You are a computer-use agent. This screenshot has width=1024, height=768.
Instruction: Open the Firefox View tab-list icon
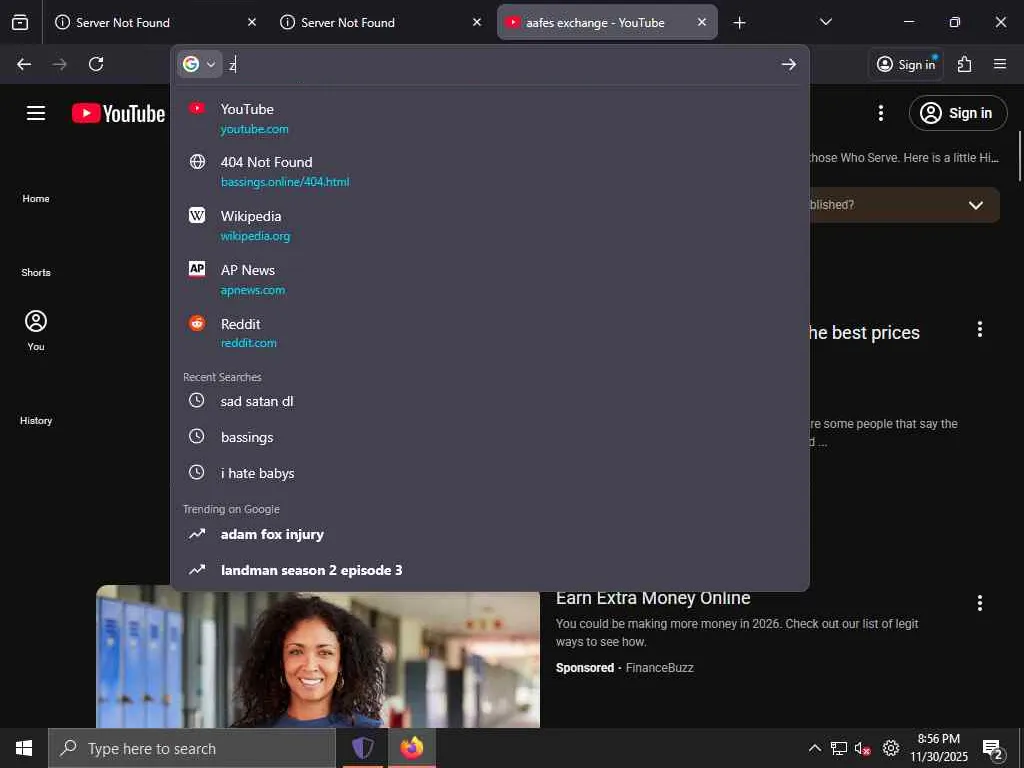(20, 22)
